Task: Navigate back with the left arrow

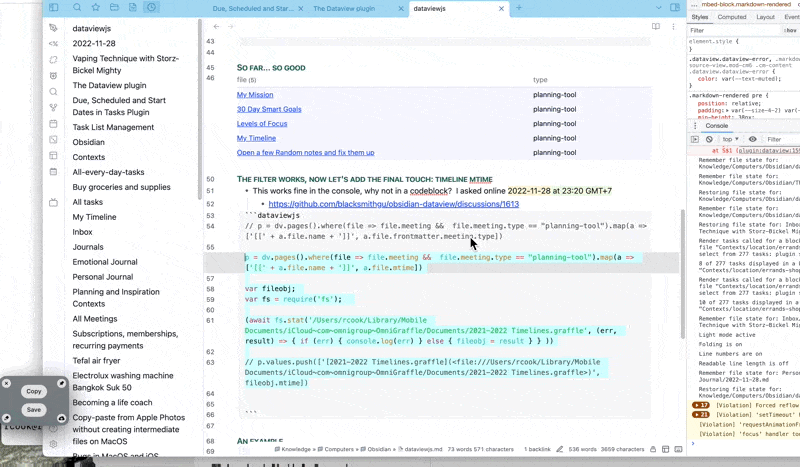Action: [217, 27]
